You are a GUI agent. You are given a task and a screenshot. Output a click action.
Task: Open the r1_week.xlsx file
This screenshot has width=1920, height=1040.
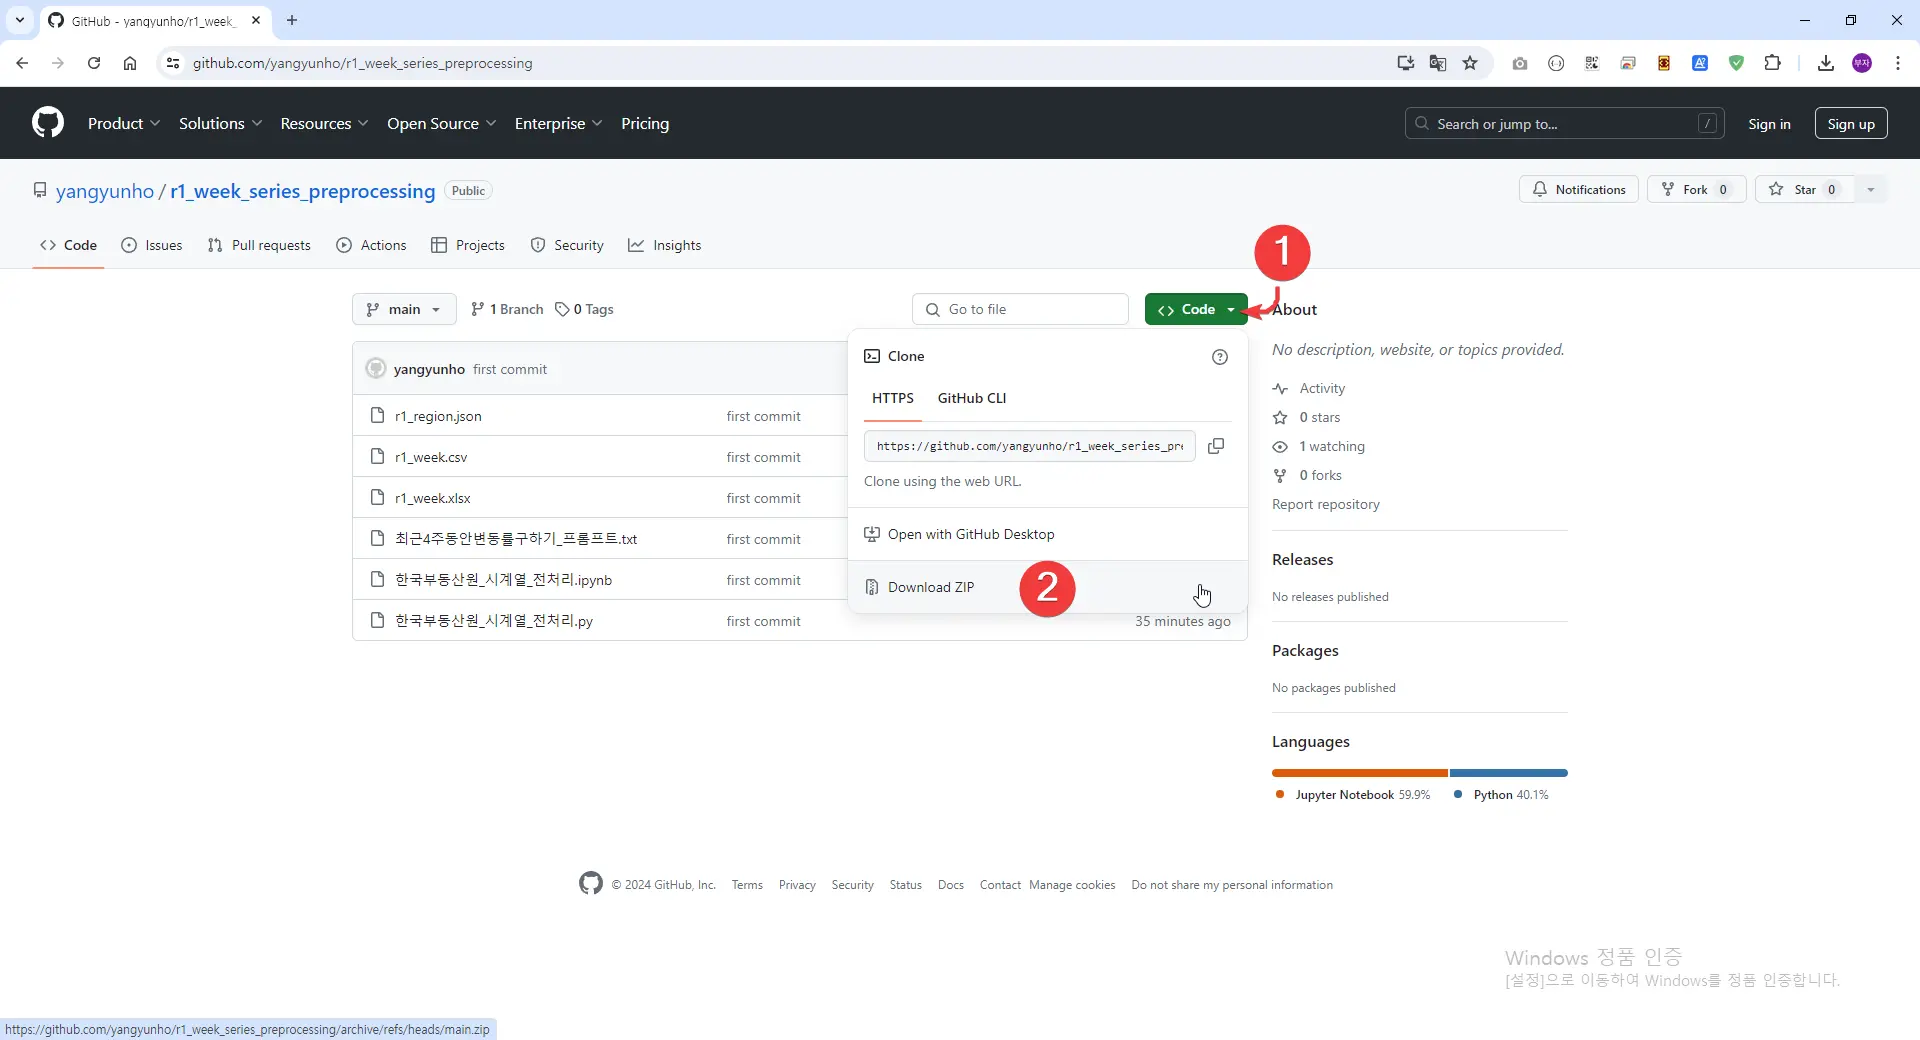[x=433, y=498]
